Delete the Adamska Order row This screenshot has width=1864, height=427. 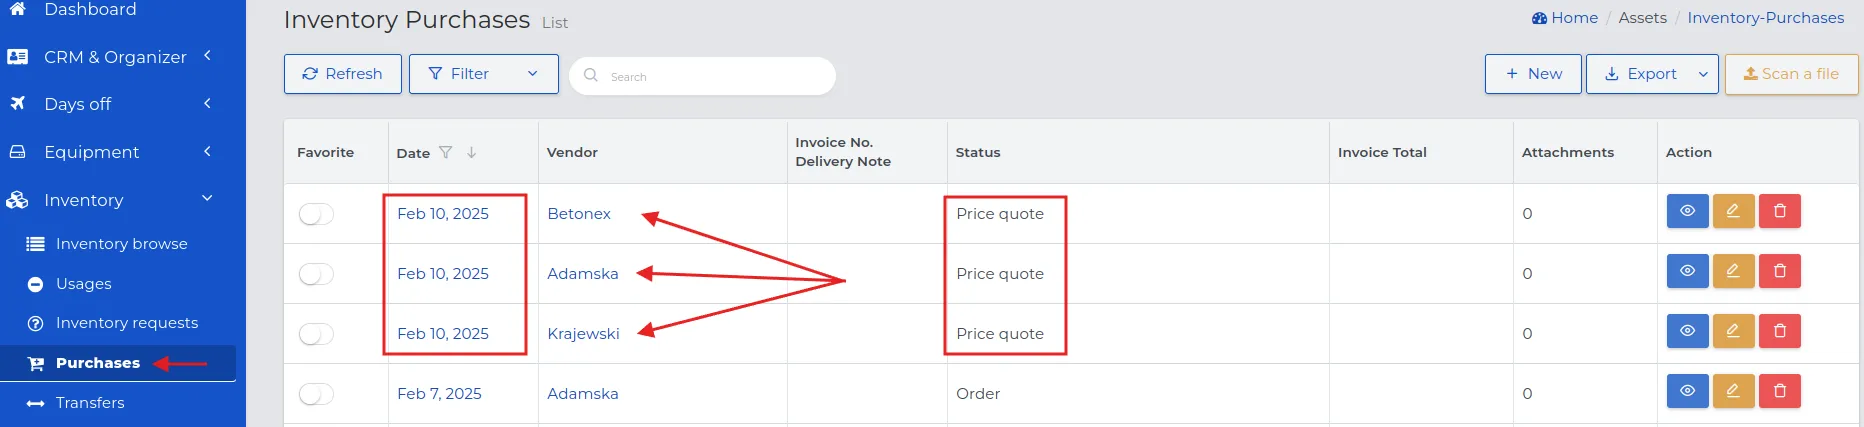[1779, 391]
